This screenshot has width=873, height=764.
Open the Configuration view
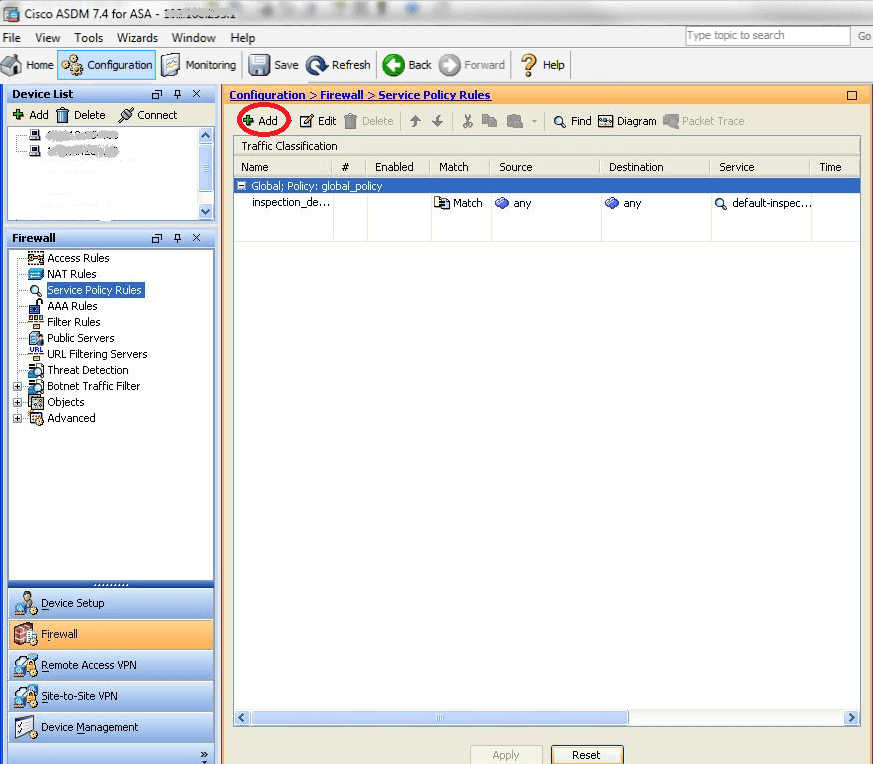click(106, 65)
